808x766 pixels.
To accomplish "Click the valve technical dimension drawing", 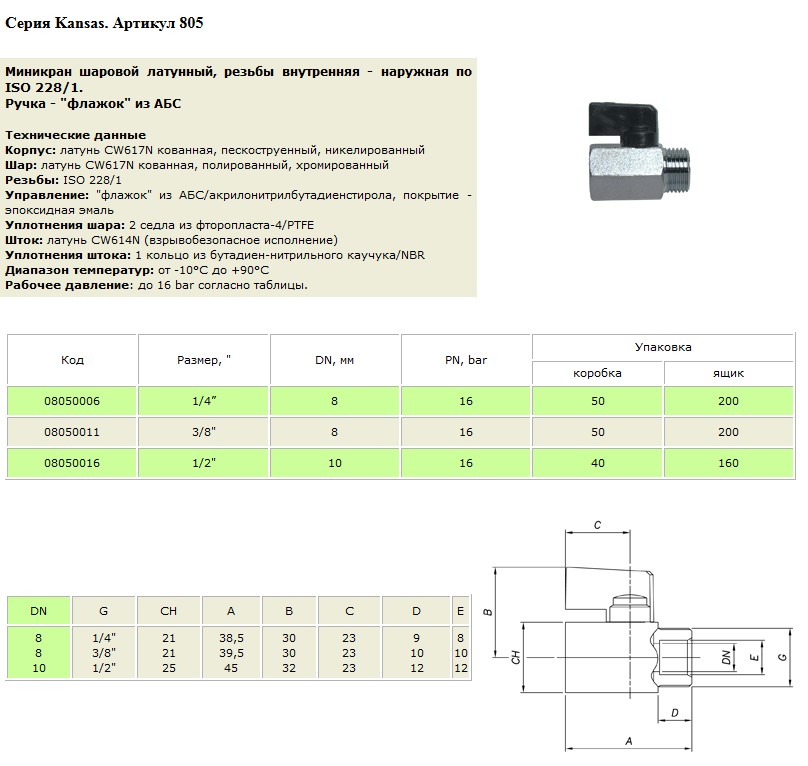I will (x=640, y=640).
